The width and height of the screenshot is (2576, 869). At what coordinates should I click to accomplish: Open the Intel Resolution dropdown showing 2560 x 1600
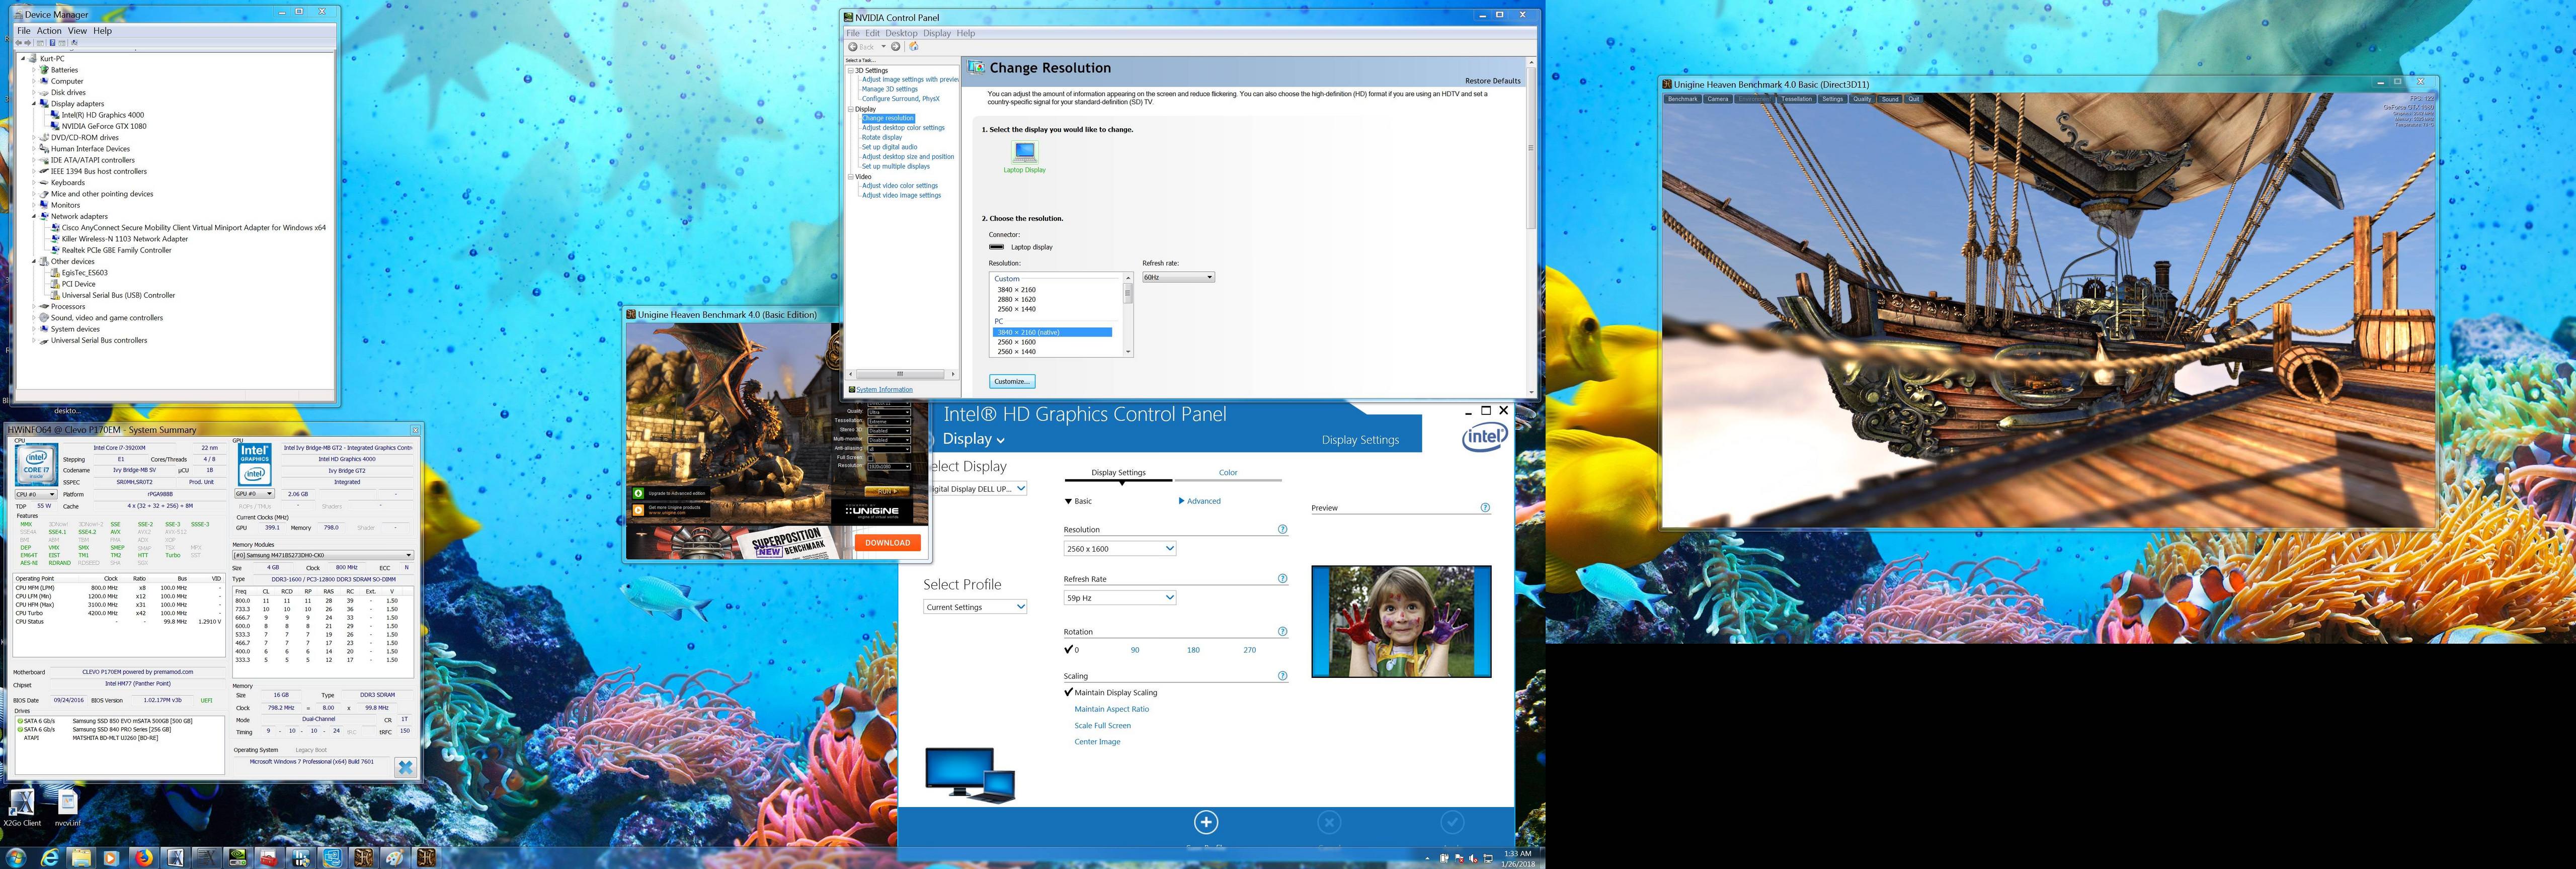(1120, 548)
